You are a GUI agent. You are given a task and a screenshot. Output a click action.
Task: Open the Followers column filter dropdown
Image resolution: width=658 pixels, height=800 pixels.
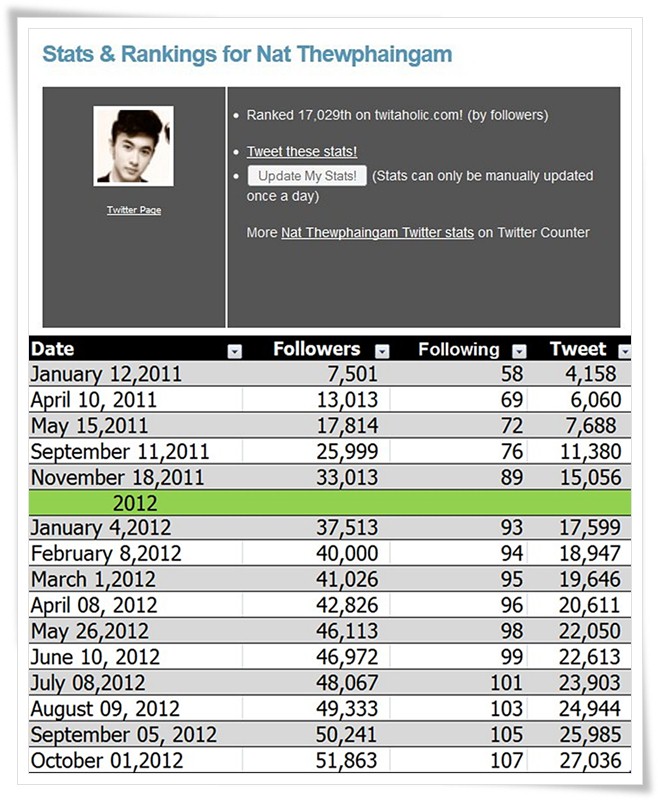pyautogui.click(x=382, y=351)
